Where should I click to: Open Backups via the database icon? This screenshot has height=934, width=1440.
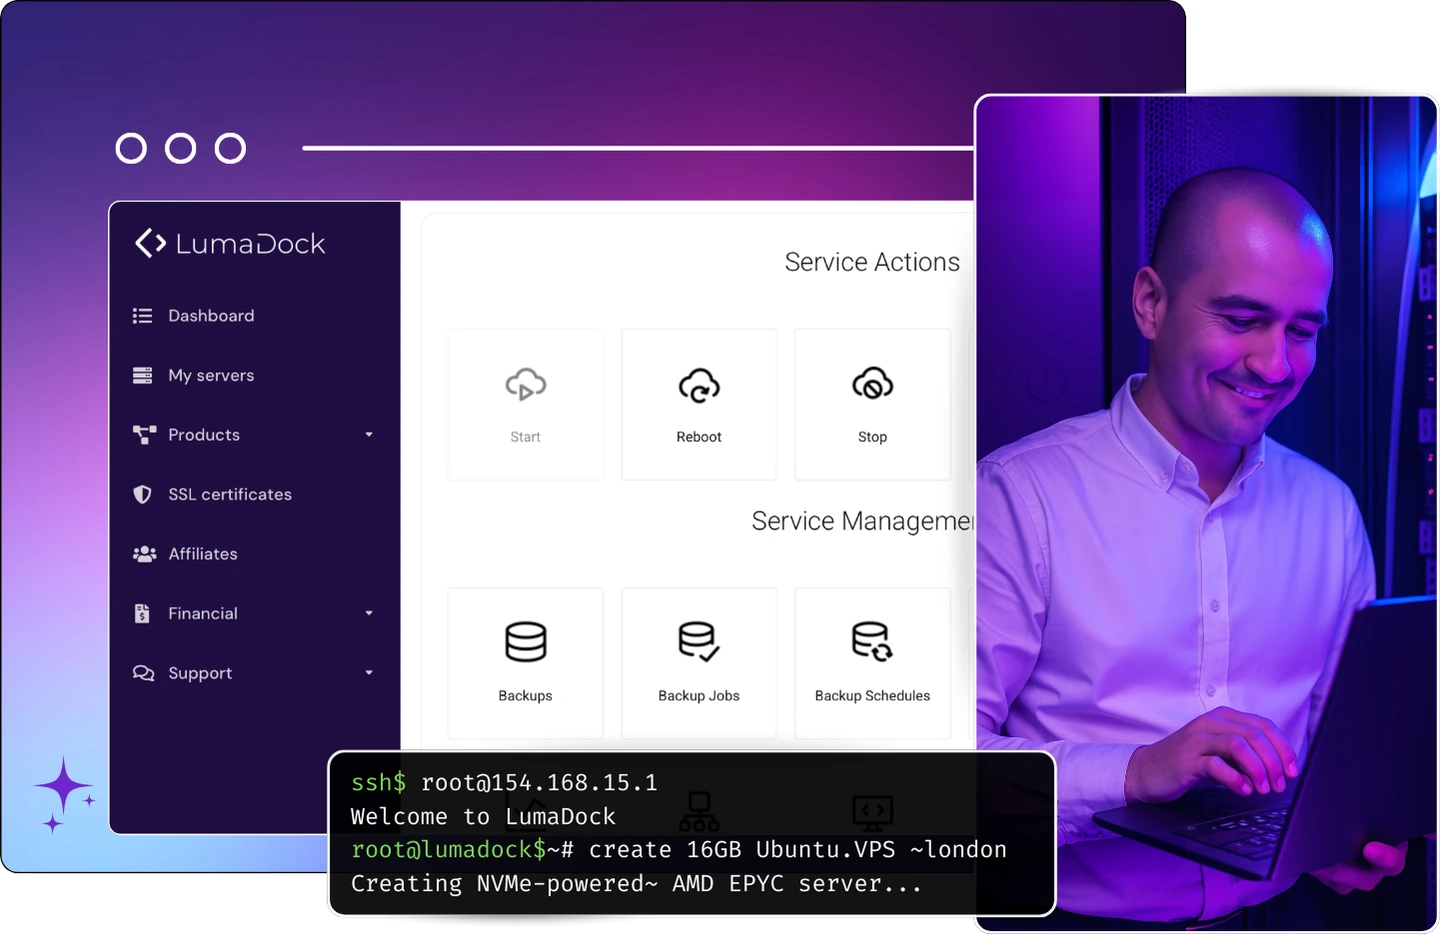click(x=525, y=642)
